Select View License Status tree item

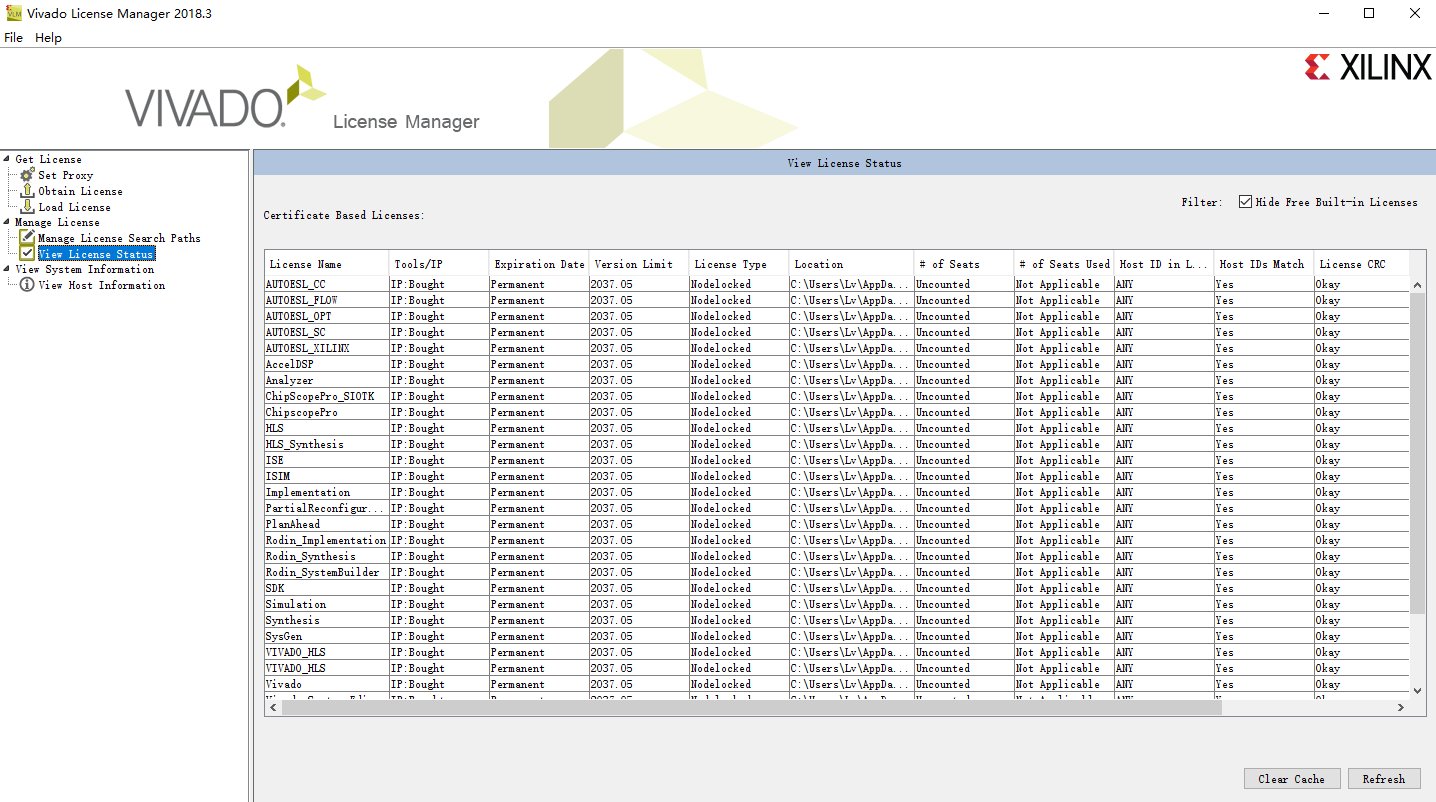coord(96,254)
